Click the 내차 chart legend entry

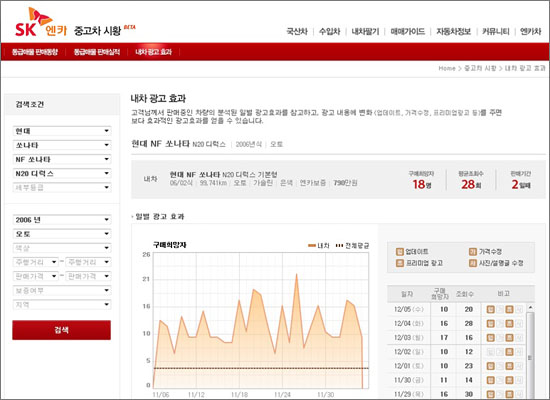pyautogui.click(x=318, y=246)
